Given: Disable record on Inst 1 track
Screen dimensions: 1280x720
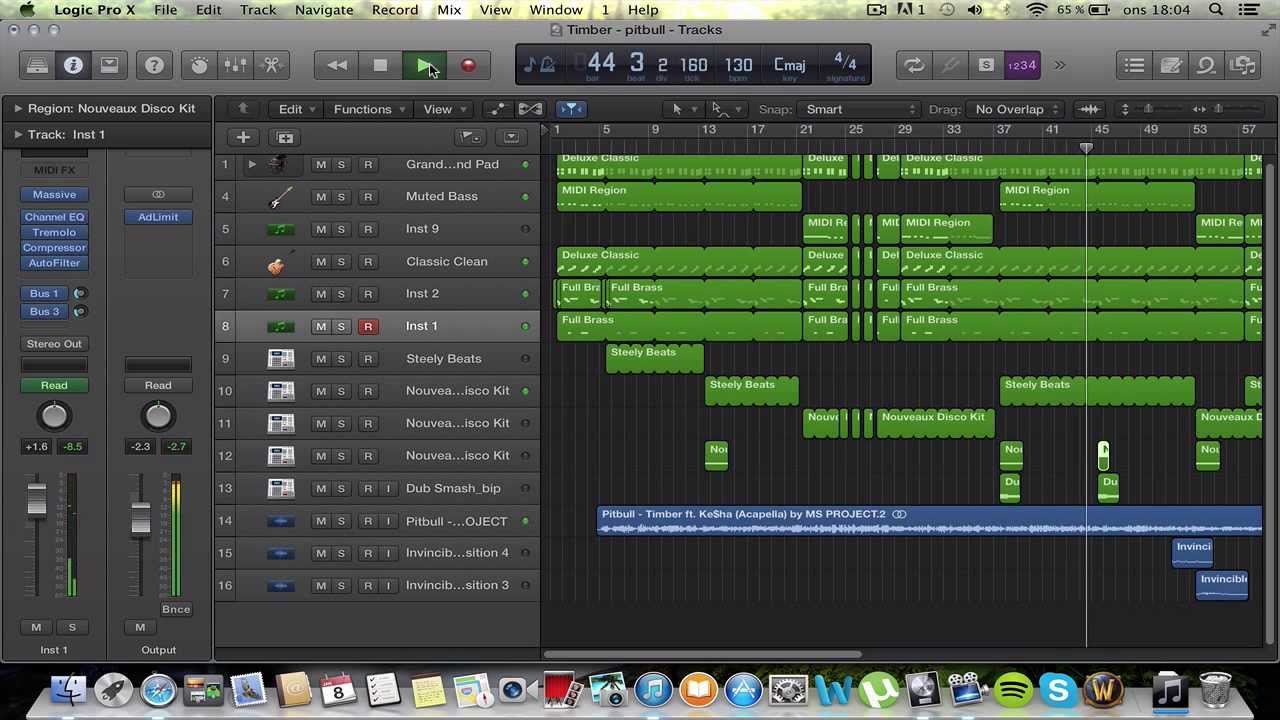Looking at the screenshot, I should [x=368, y=326].
